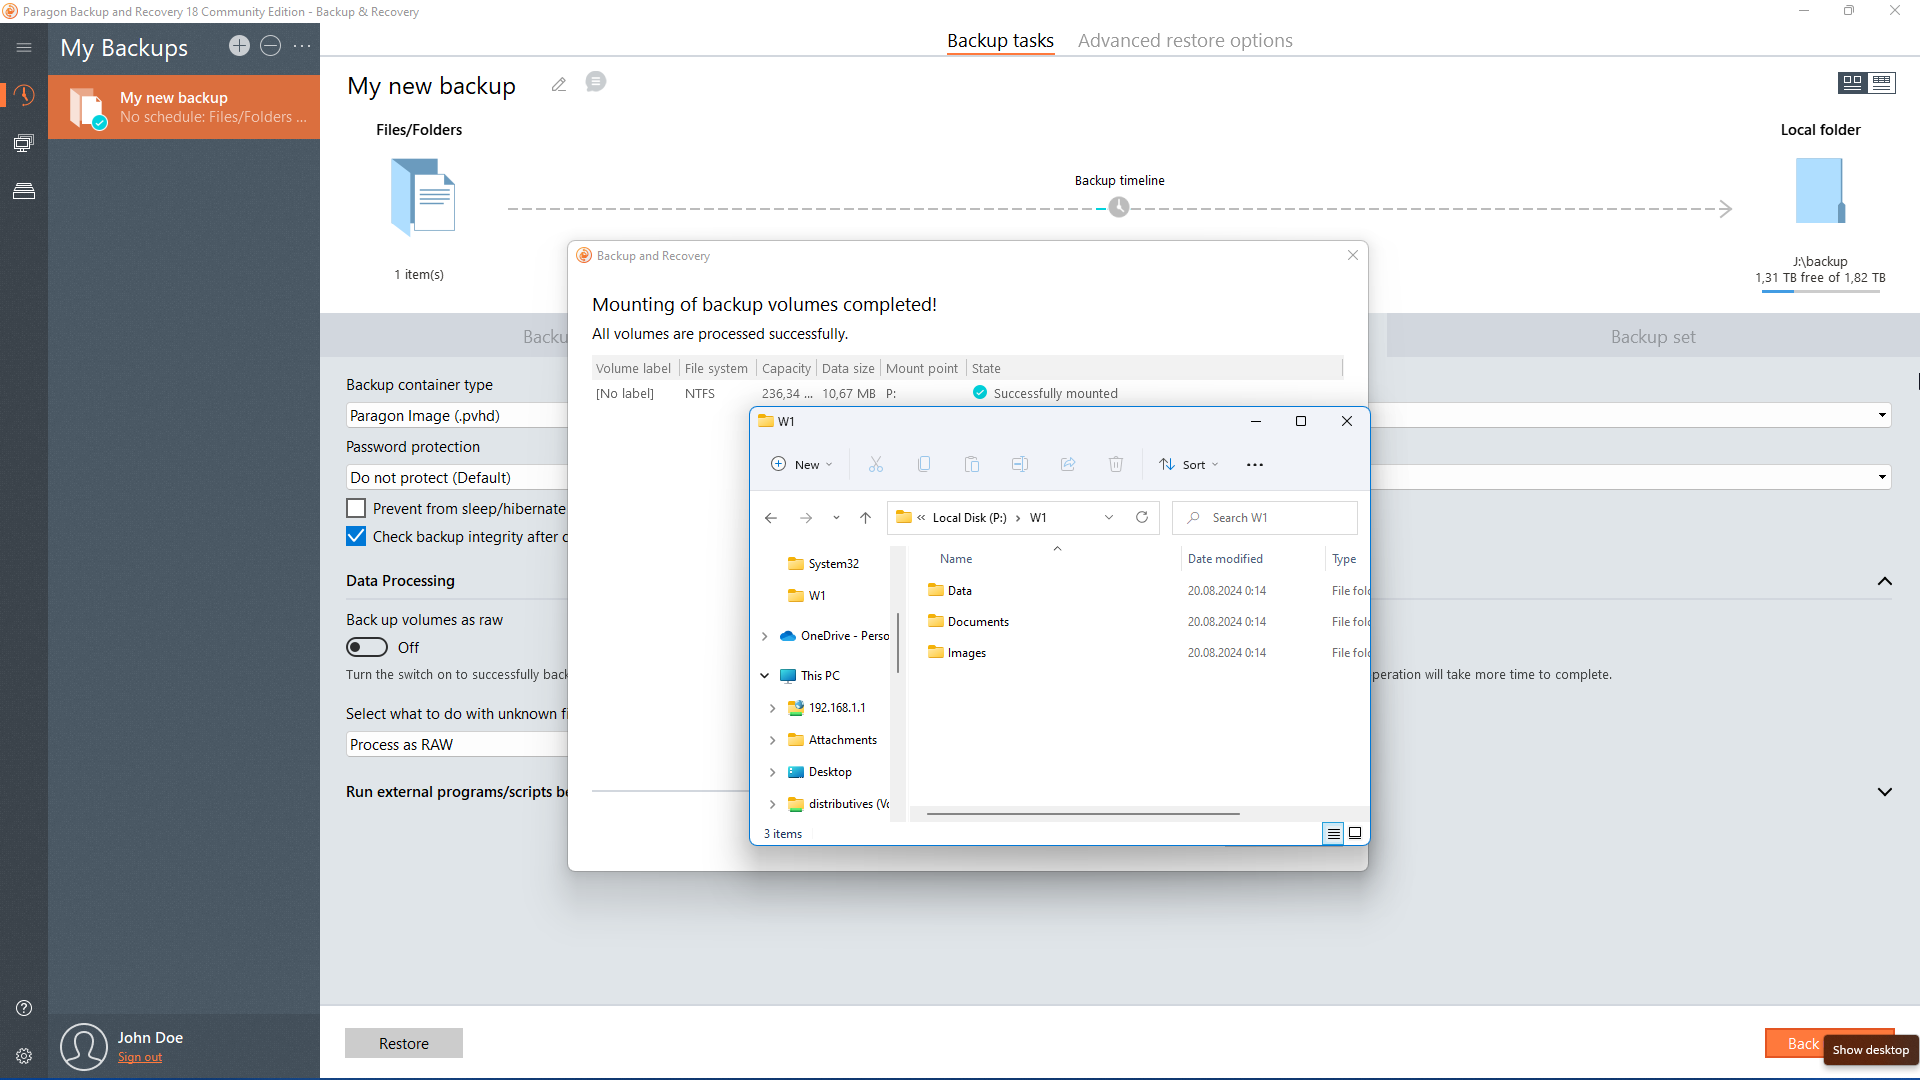Image resolution: width=1920 pixels, height=1080 pixels.
Task: Turn on Back up volumes as raw
Action: click(x=368, y=647)
